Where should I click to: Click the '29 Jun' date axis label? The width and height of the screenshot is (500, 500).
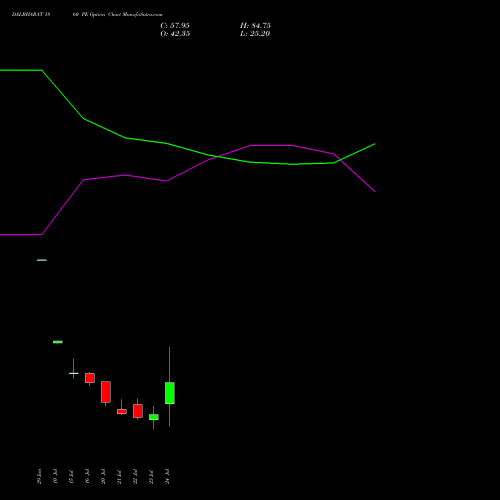coord(39,476)
